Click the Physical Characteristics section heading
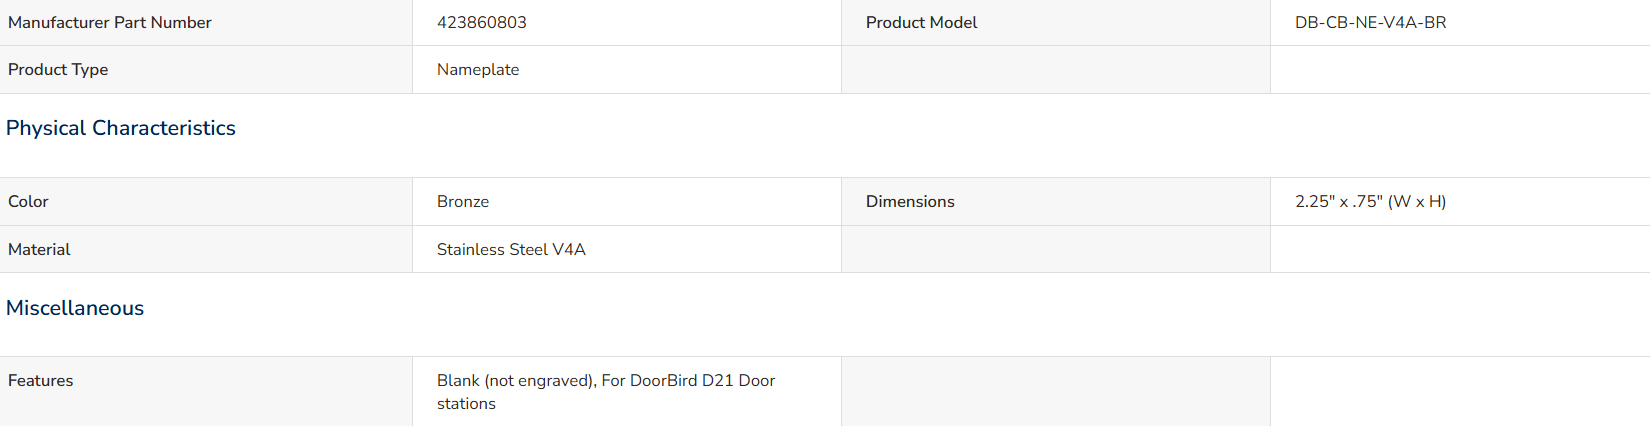 121,128
